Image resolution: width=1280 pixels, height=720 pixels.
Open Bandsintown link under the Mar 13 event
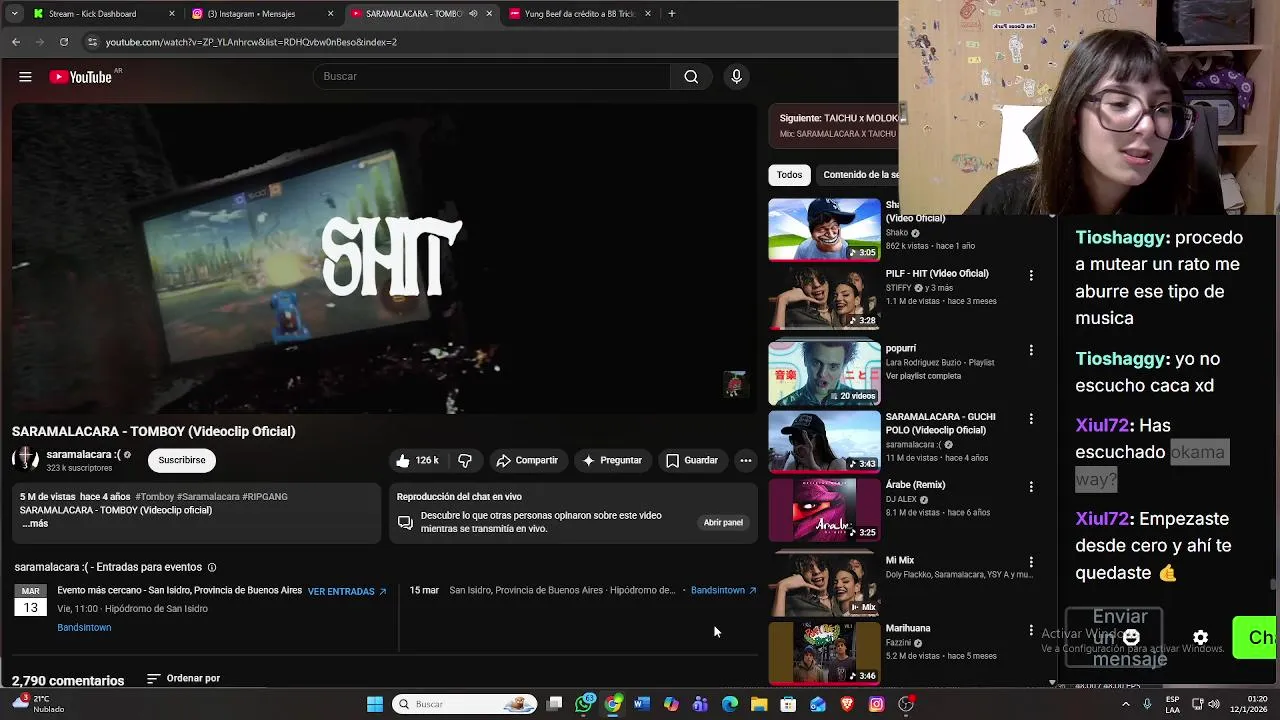click(84, 628)
